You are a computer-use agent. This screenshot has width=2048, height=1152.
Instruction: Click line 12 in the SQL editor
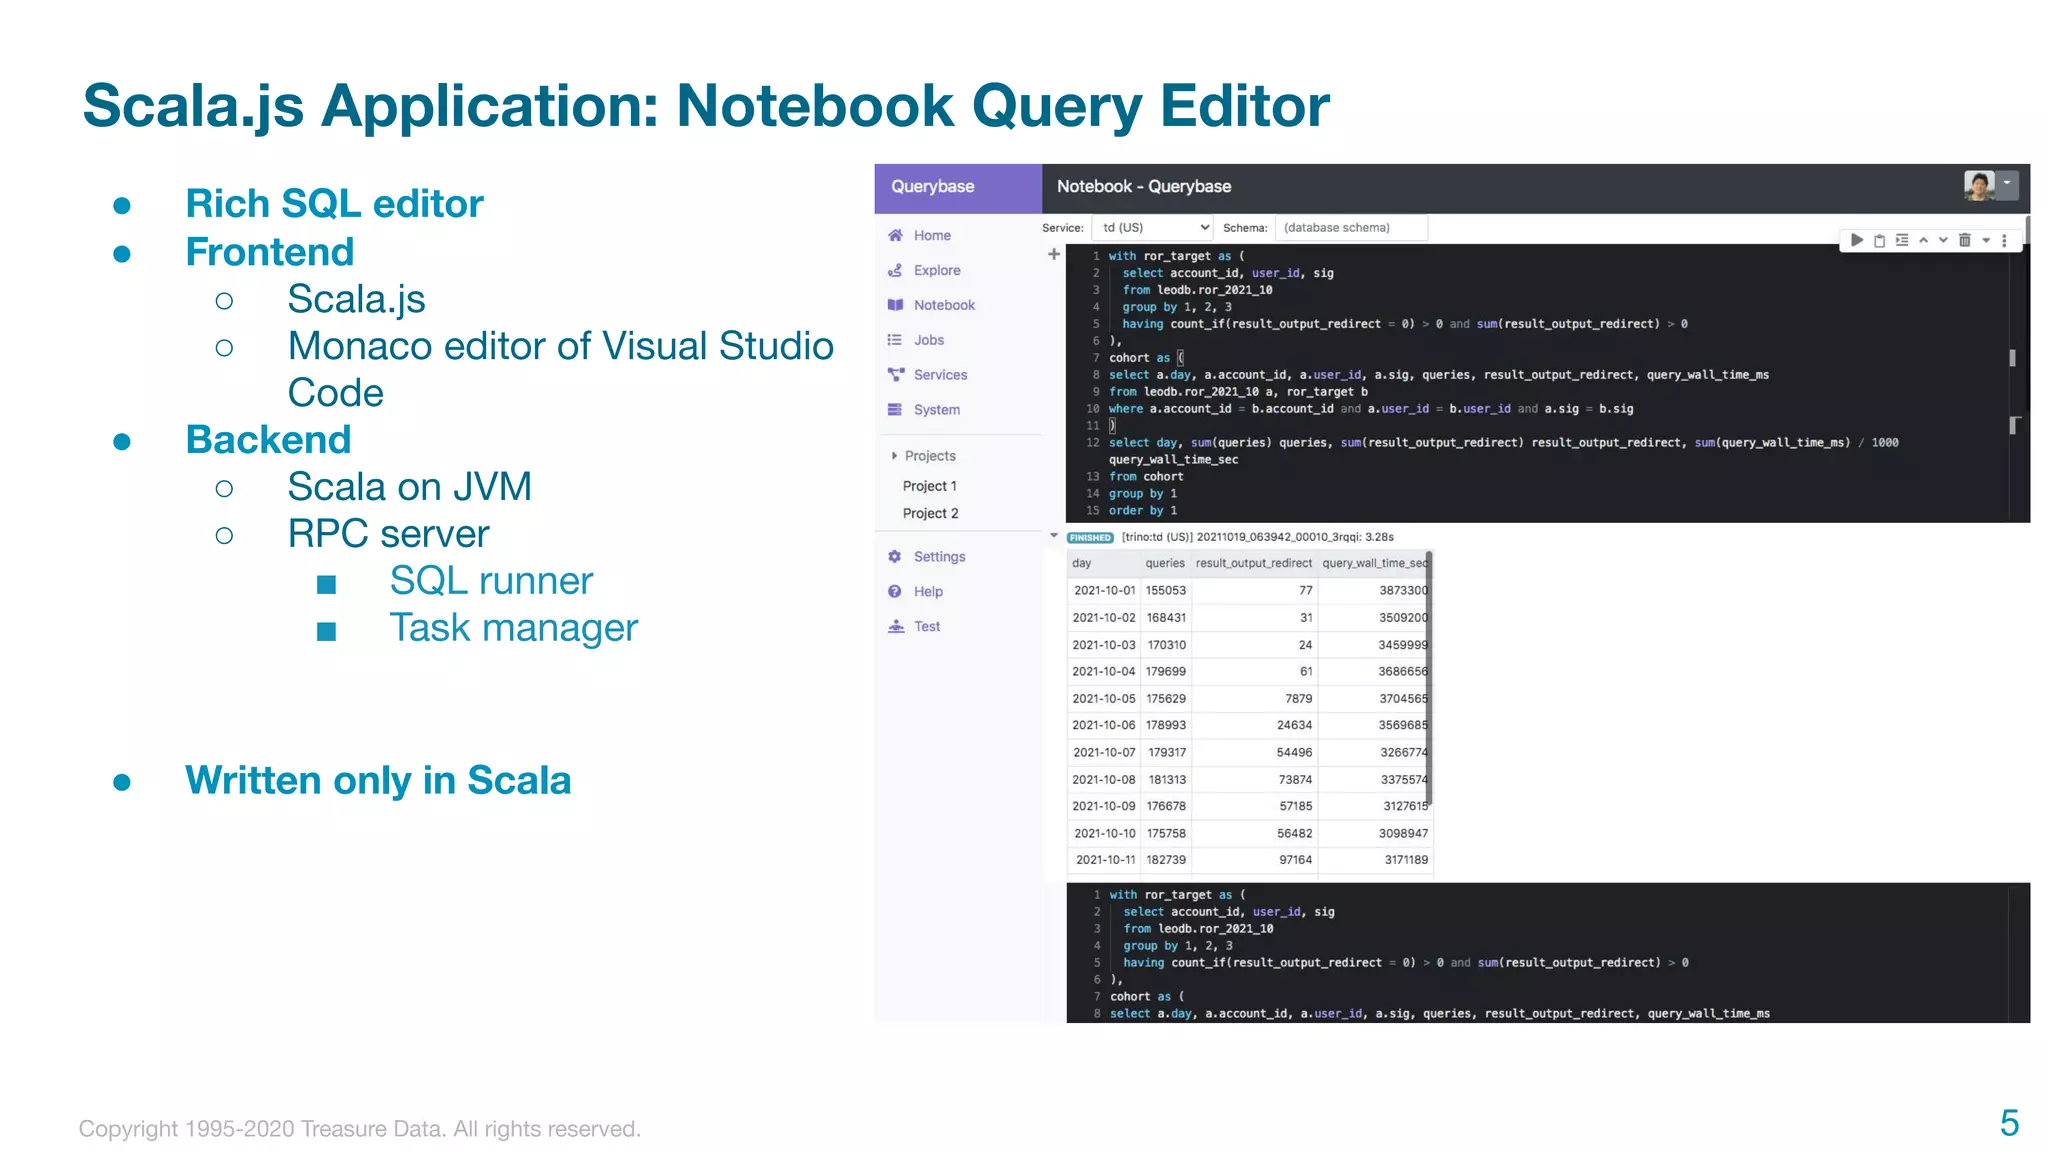1503,442
